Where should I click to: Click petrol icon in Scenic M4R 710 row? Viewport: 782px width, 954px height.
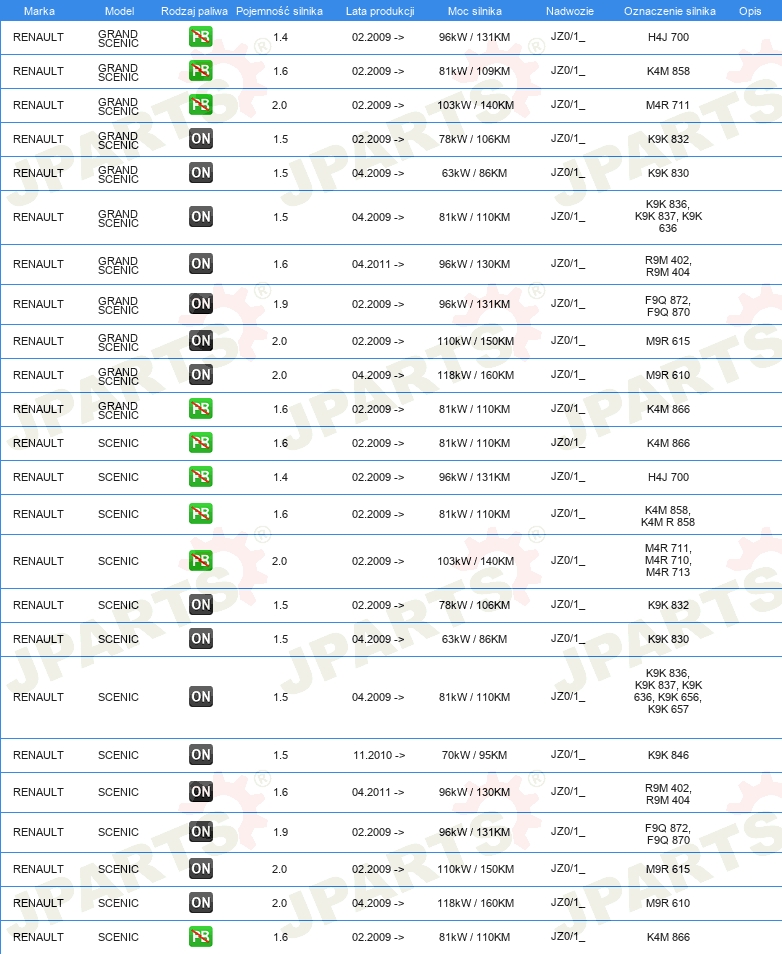pyautogui.click(x=201, y=561)
